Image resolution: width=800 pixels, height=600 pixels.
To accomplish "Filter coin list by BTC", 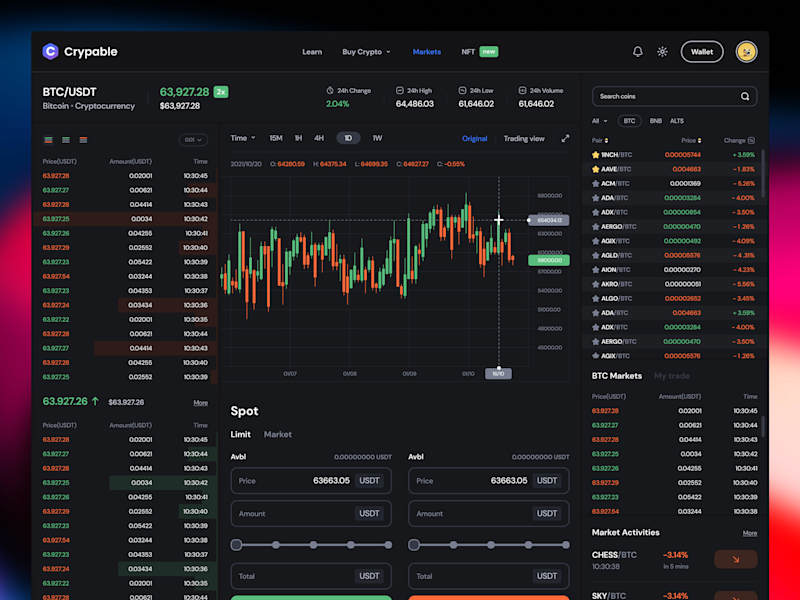I will (x=629, y=121).
